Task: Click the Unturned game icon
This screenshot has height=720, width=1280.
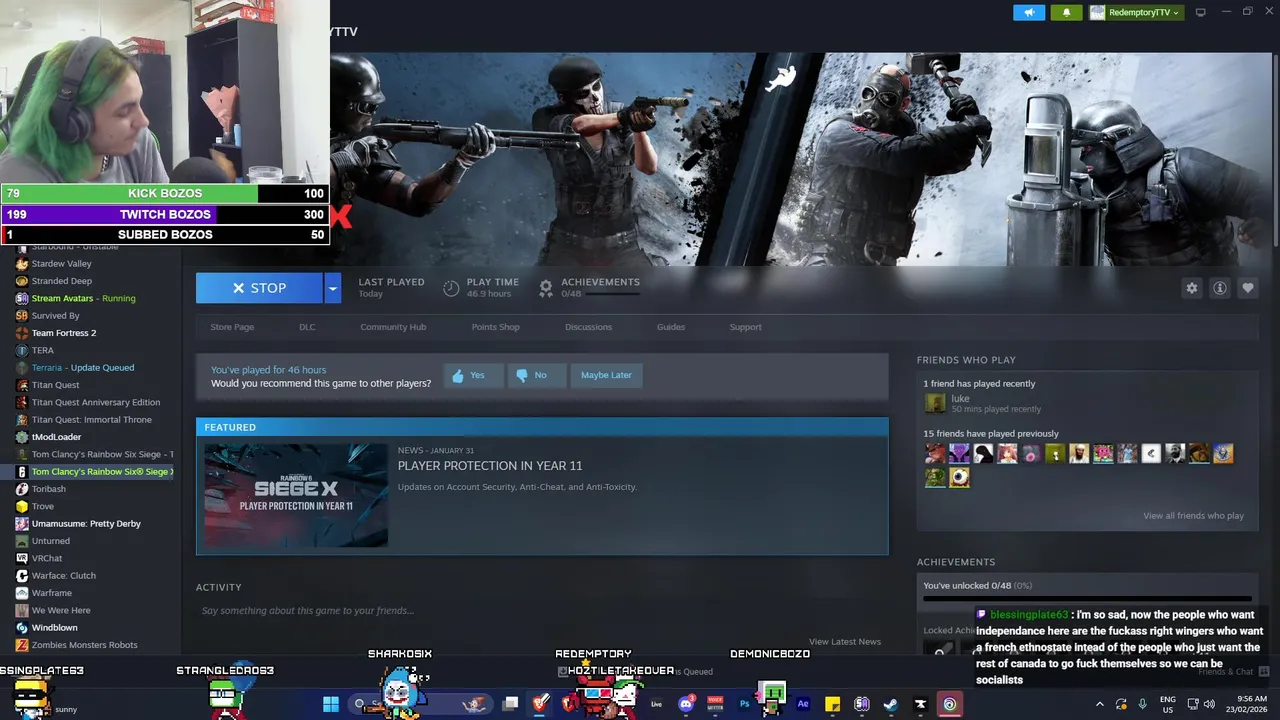Action: (22, 541)
